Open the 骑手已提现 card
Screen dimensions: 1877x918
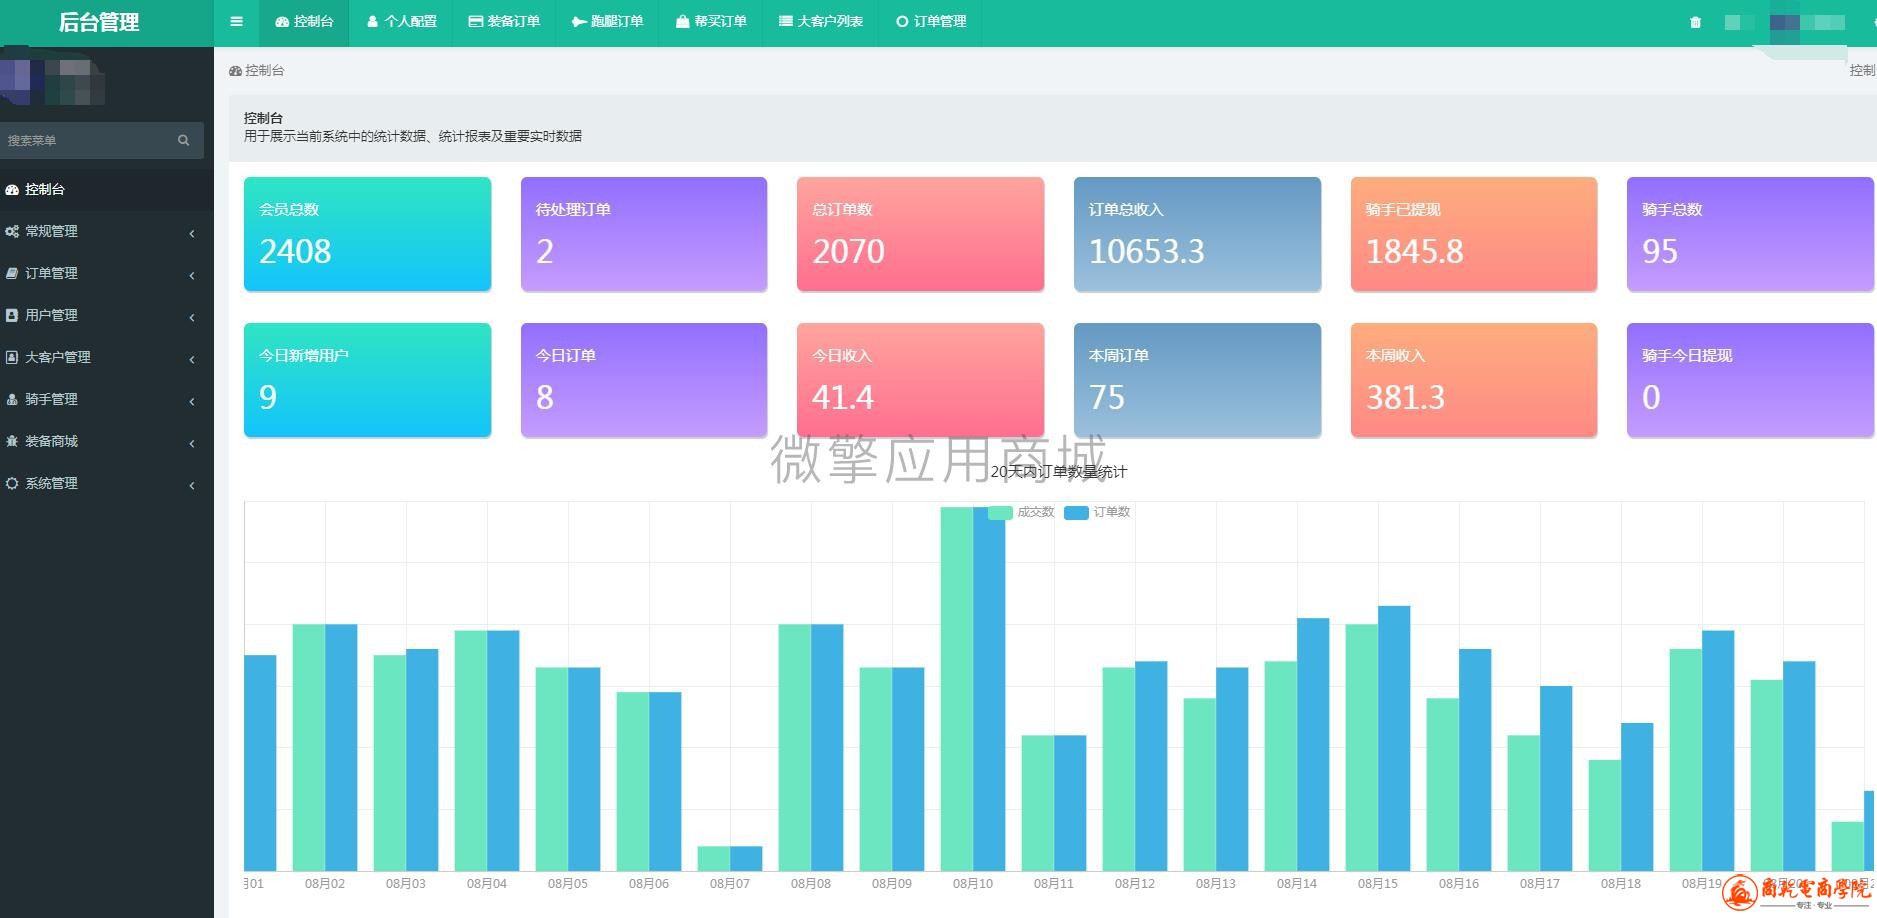click(x=1474, y=234)
